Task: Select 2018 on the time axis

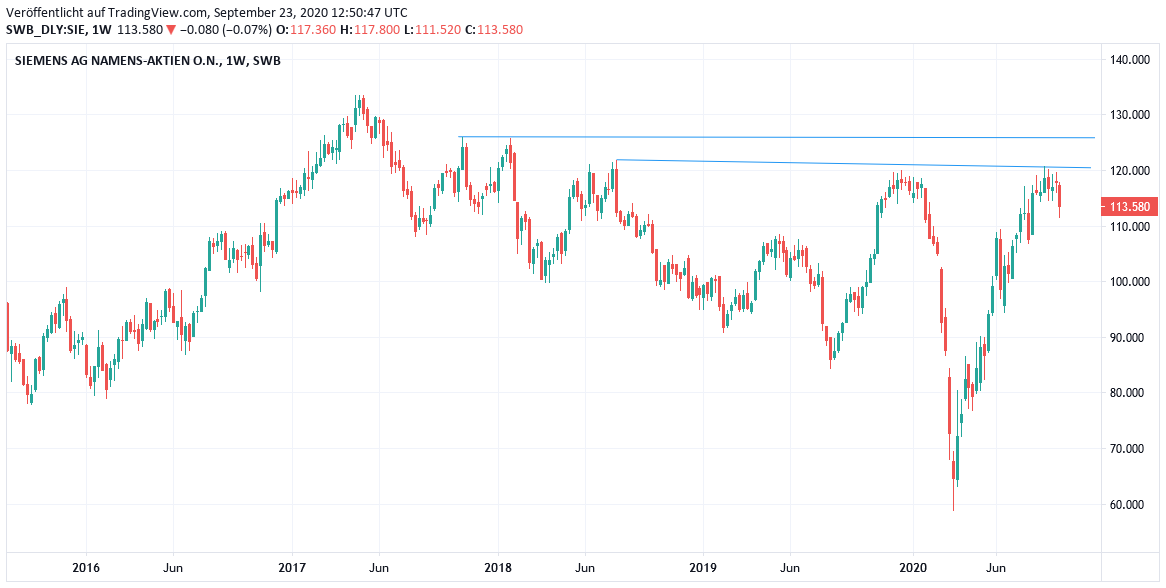Action: point(498,568)
